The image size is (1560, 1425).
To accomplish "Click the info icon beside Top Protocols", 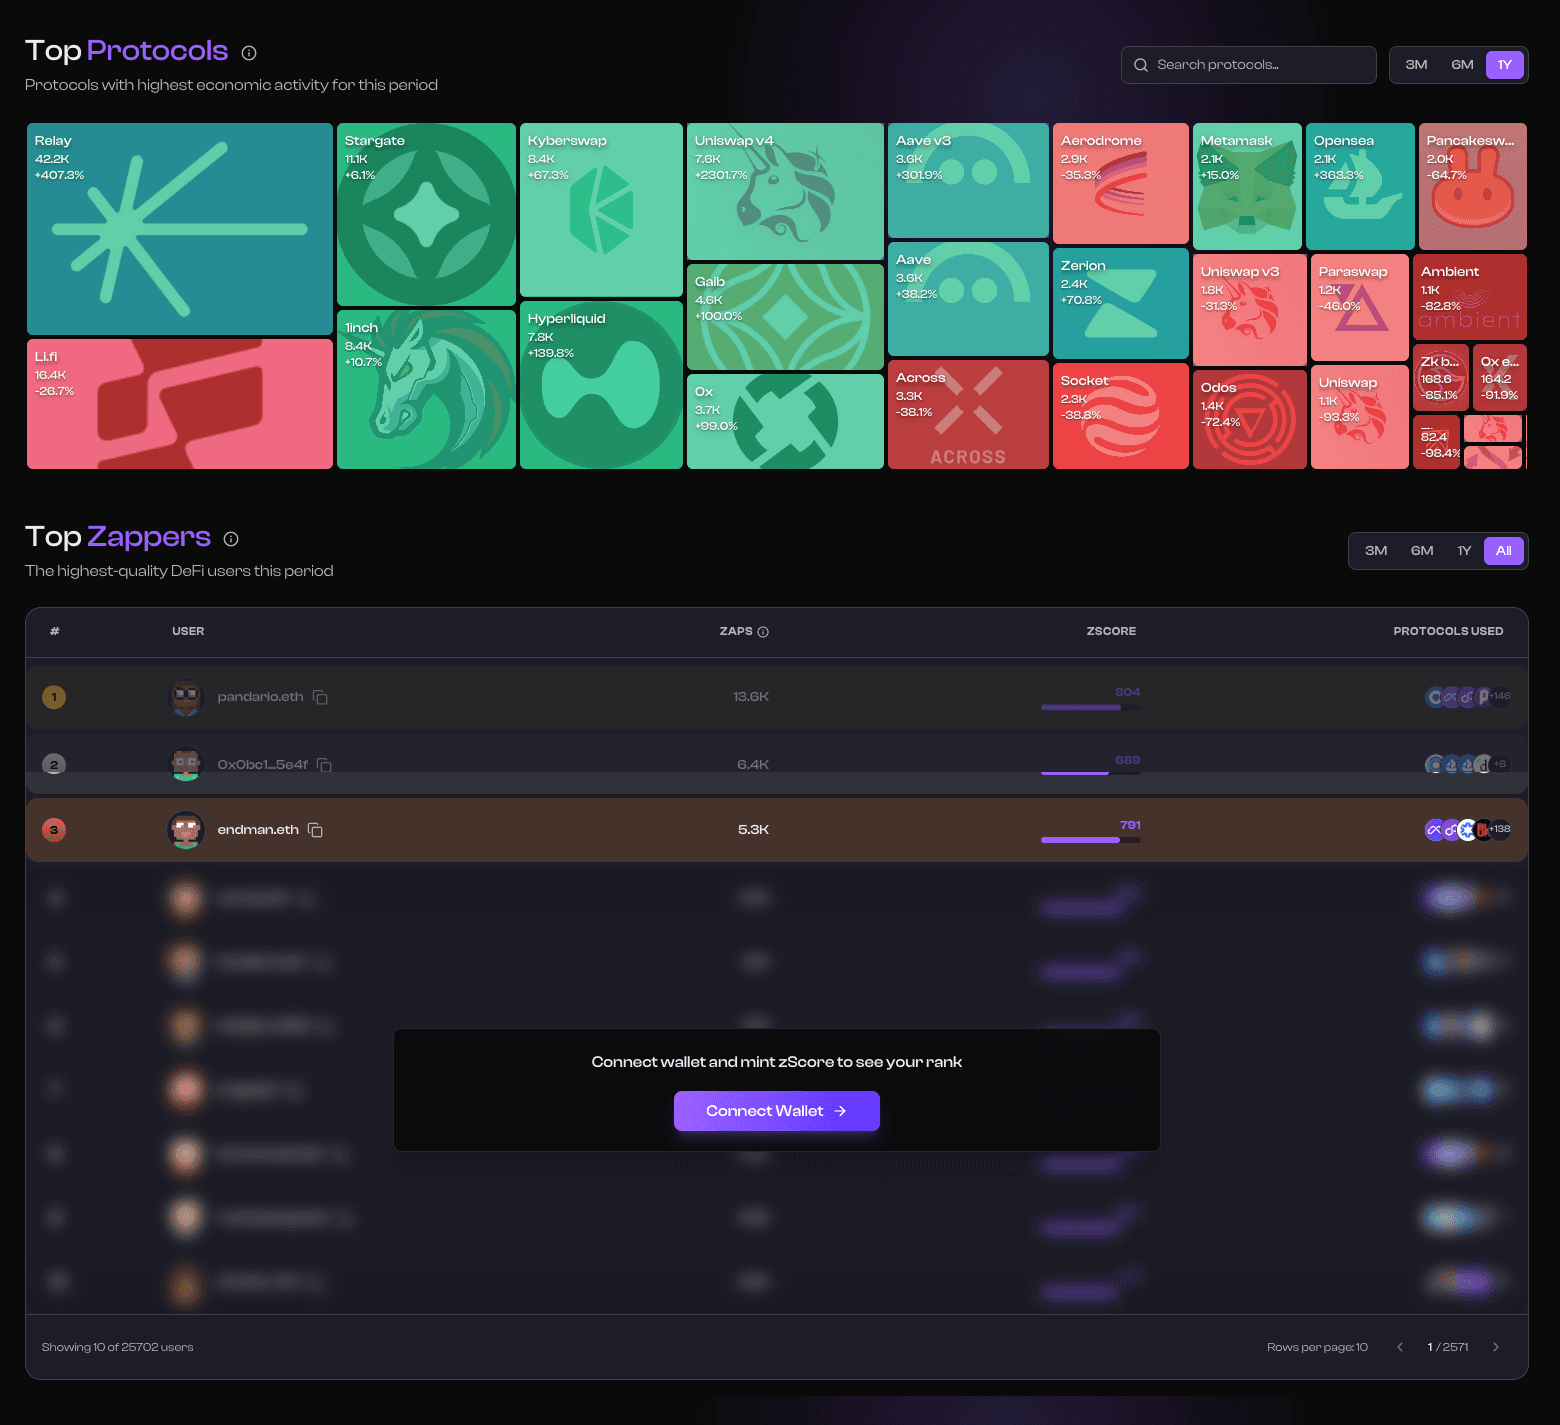I will [249, 53].
